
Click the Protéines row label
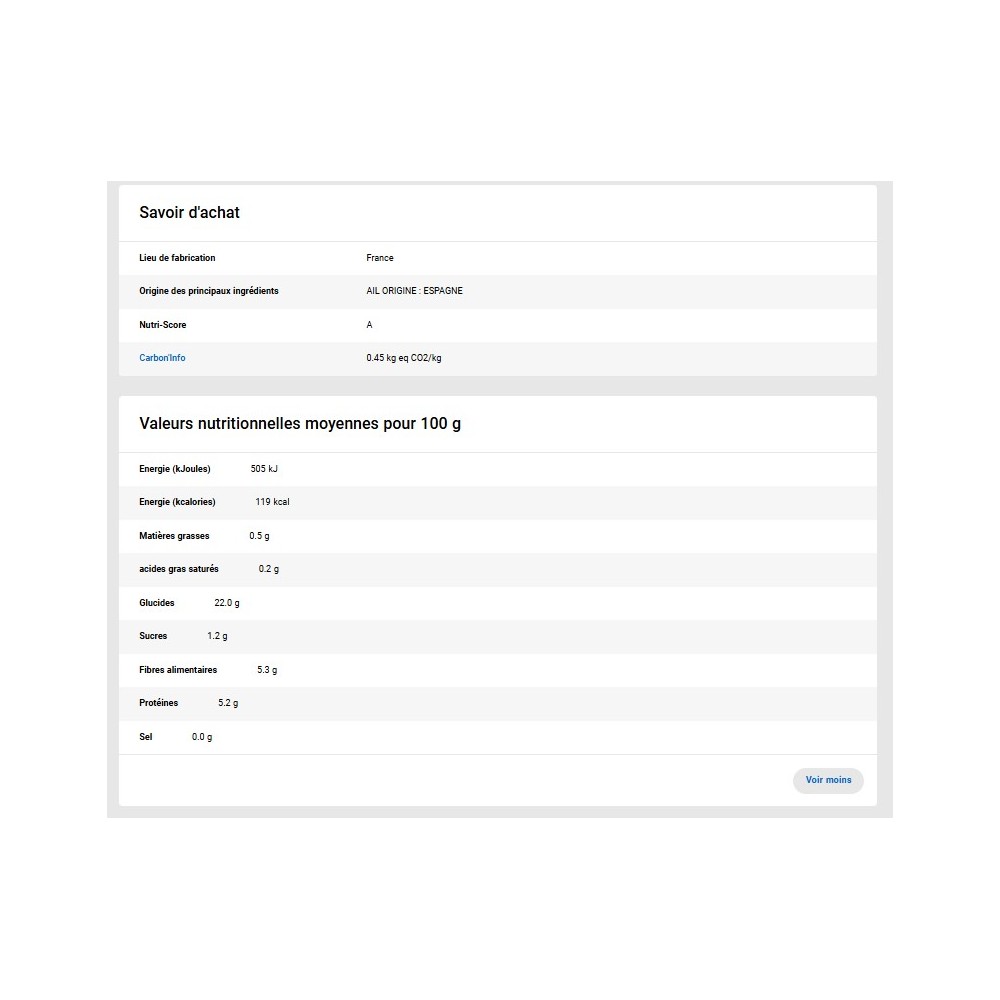point(159,703)
